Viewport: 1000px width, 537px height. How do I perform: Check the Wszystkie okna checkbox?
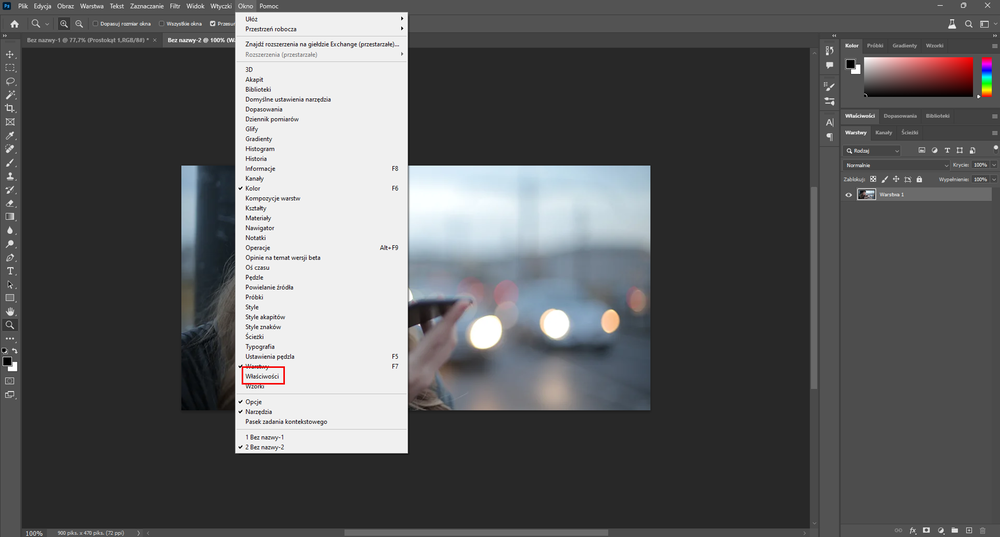point(161,24)
